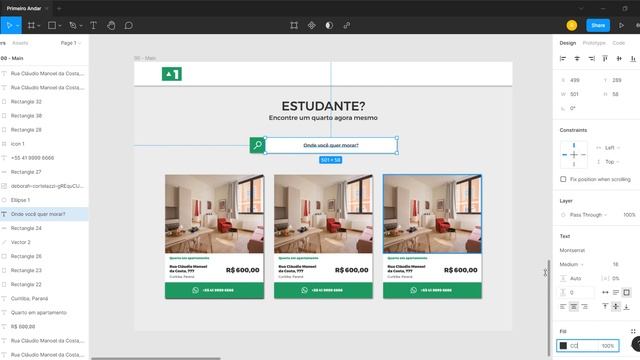Click the third apartment photo on canvas
This screenshot has width=640, height=360.
[x=432, y=214]
